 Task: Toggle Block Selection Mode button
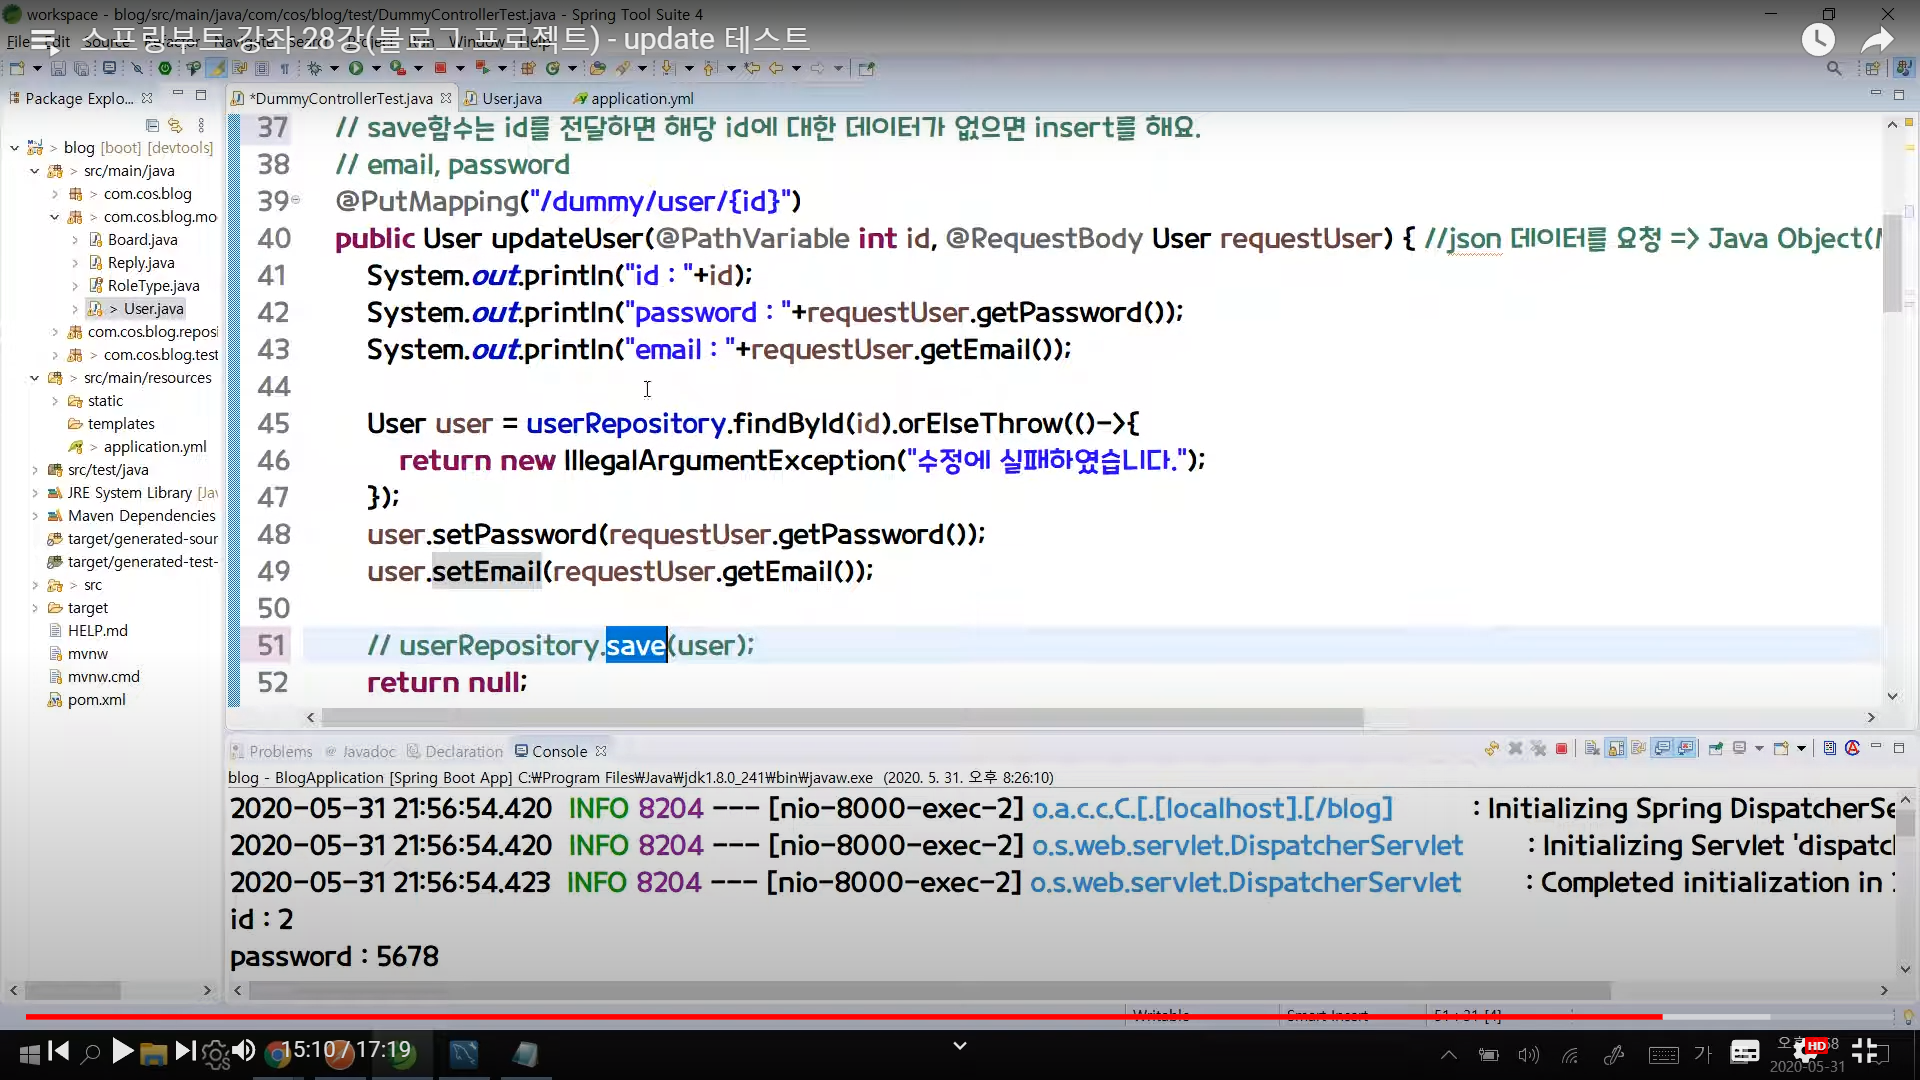coord(262,69)
